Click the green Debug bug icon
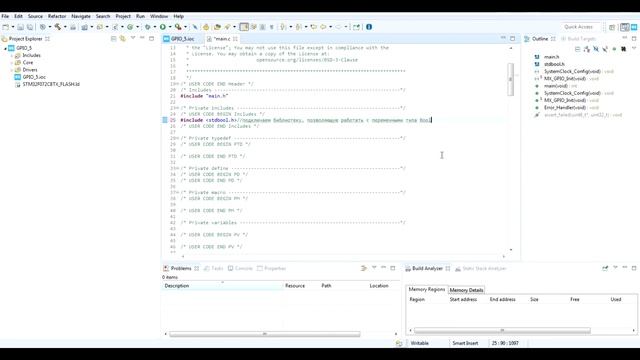Viewport: 640px width, 360px height. [147, 27]
